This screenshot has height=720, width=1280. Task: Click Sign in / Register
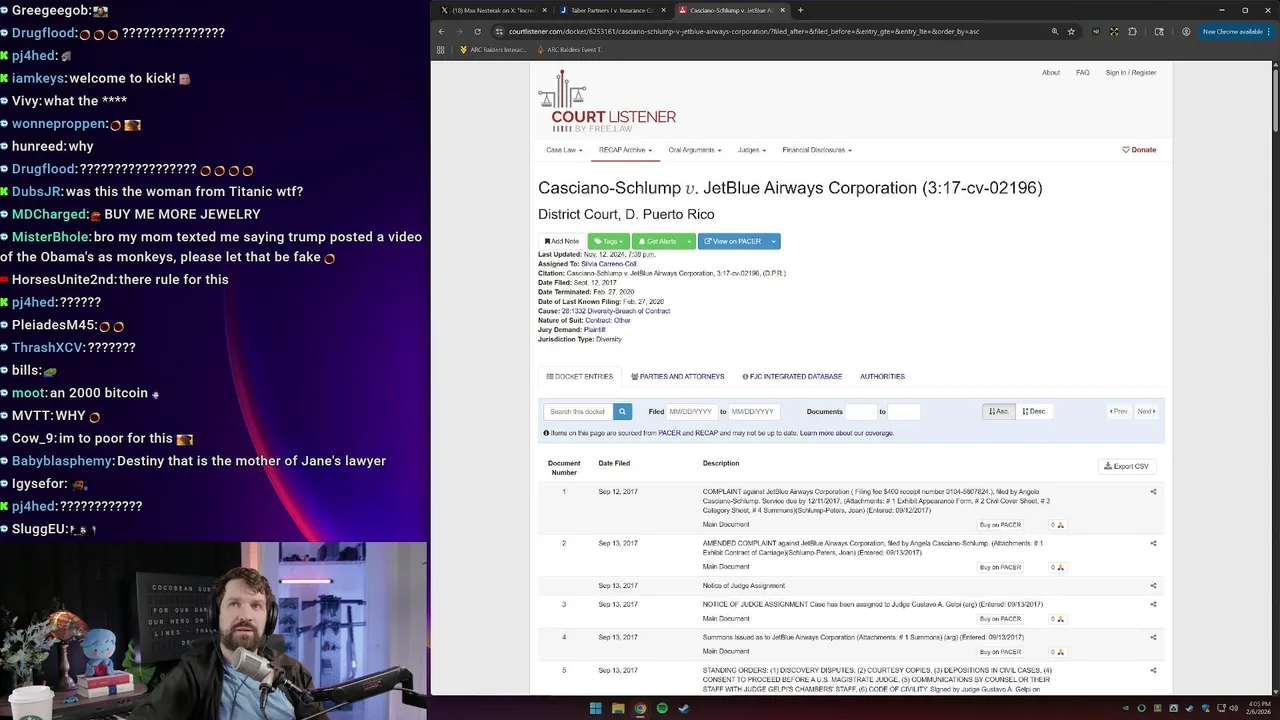[1131, 73]
